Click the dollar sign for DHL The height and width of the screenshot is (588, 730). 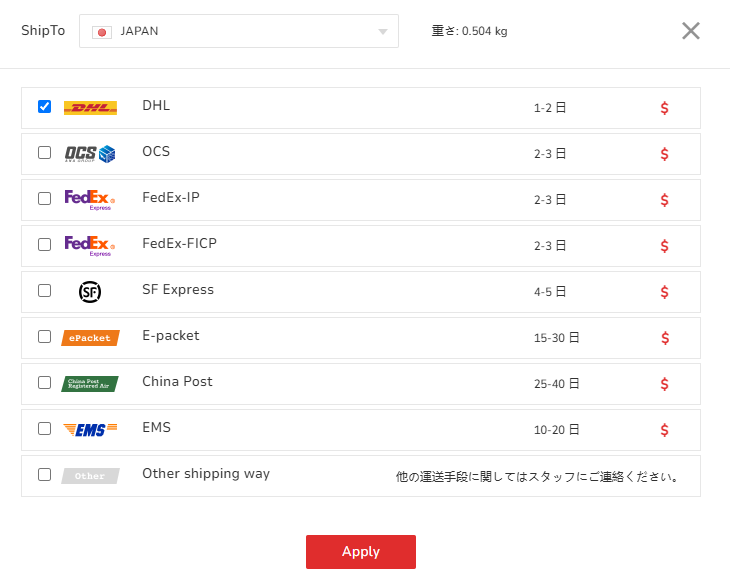tap(664, 108)
